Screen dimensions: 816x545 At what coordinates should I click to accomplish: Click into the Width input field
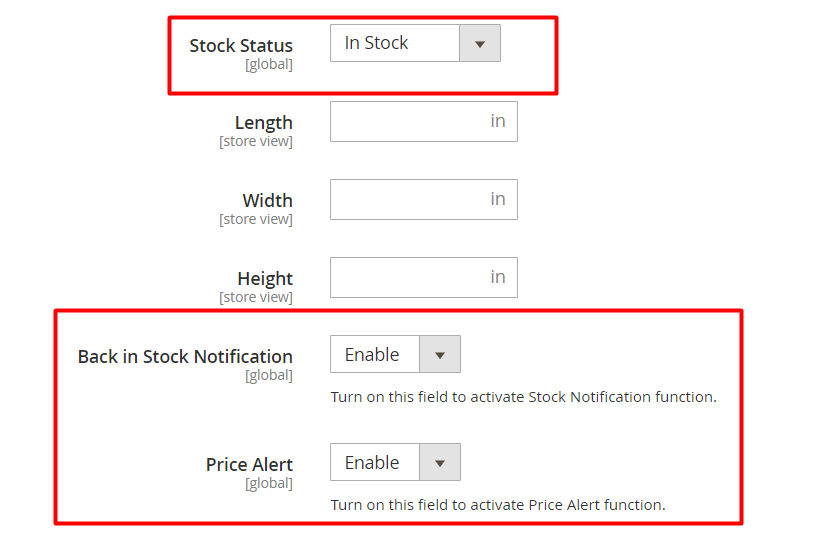click(405, 200)
